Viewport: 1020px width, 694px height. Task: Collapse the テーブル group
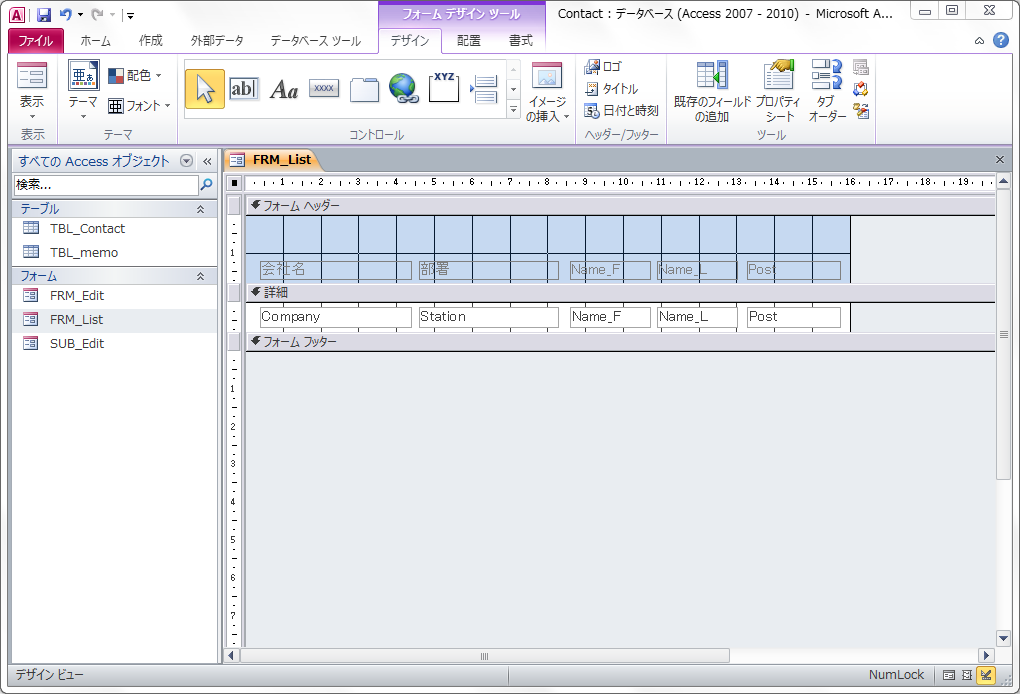(200, 209)
